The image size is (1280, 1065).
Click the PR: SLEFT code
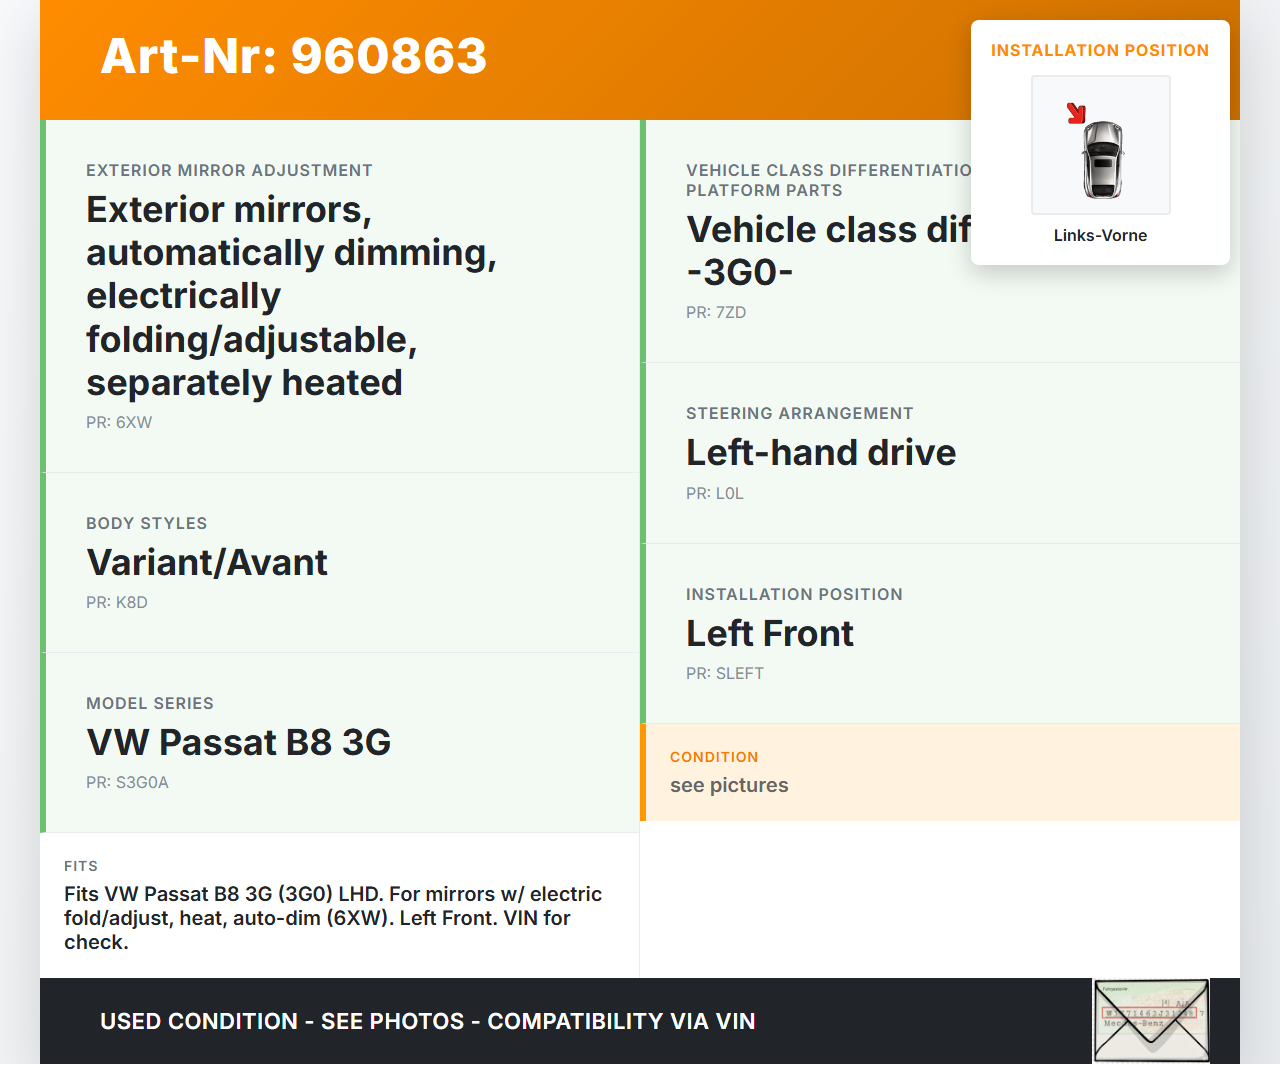725,674
